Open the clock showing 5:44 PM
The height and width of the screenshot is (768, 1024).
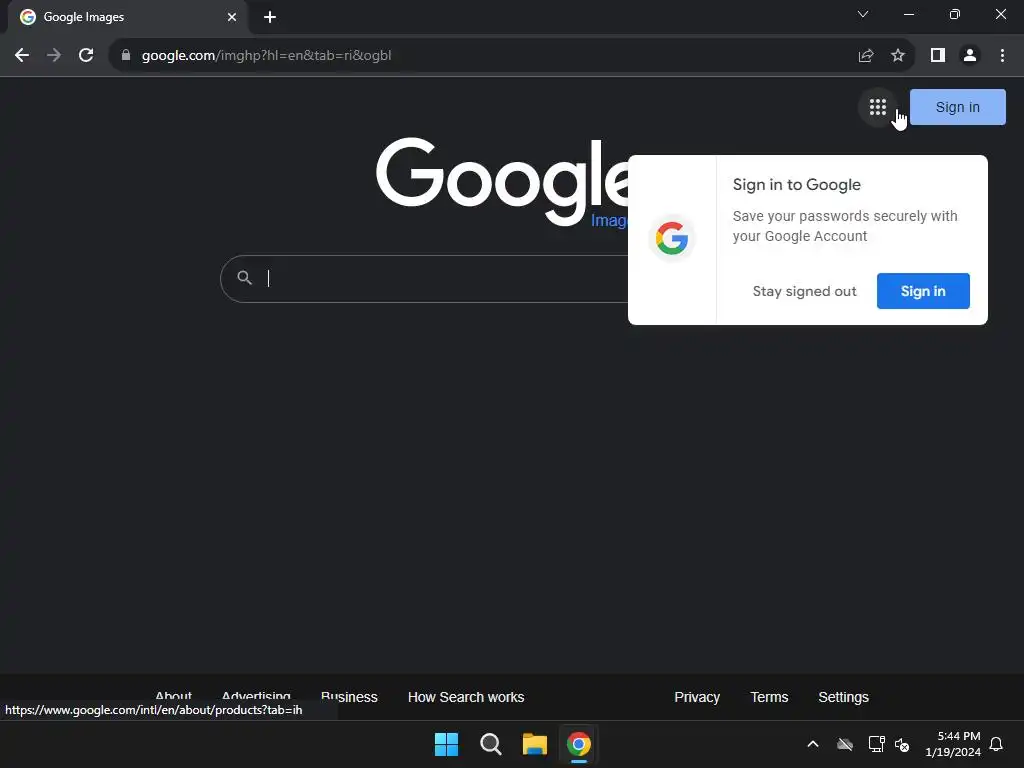pyautogui.click(x=953, y=744)
